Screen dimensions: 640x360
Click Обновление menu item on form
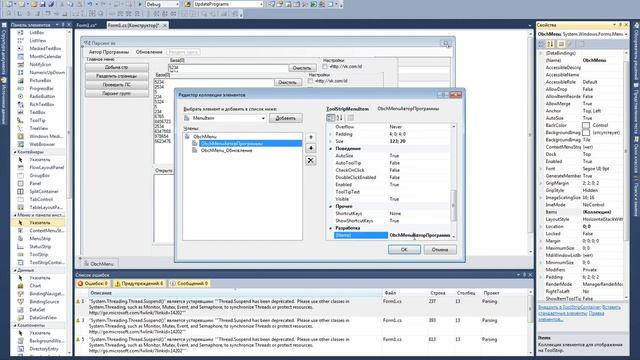[149, 52]
